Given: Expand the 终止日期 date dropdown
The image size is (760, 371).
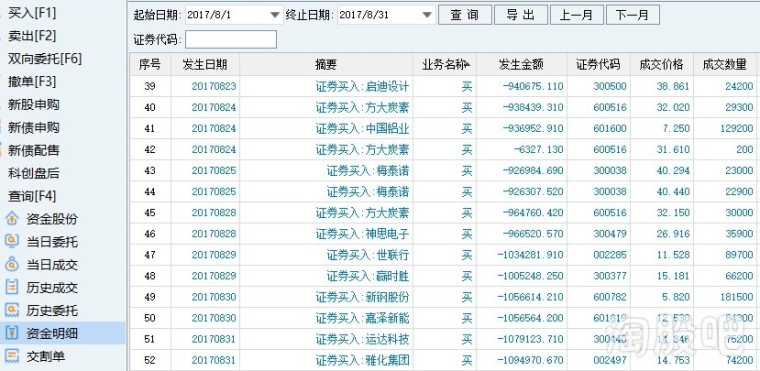Looking at the screenshot, I should coord(427,15).
